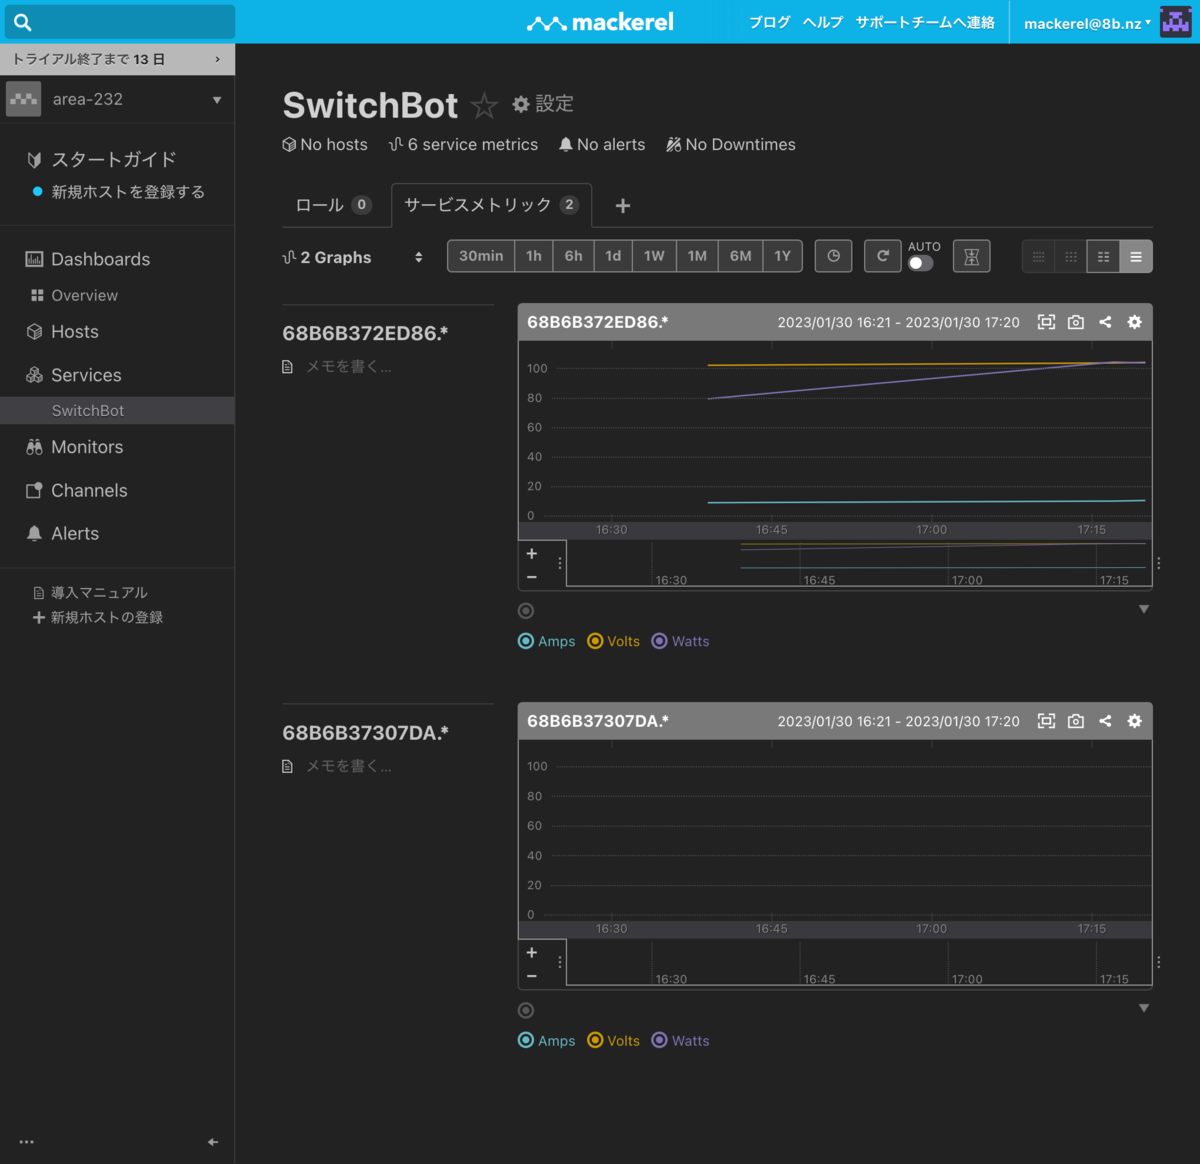Open 68B6B37307DA graph settings gear
Viewport: 1200px width, 1164px height.
coord(1134,721)
